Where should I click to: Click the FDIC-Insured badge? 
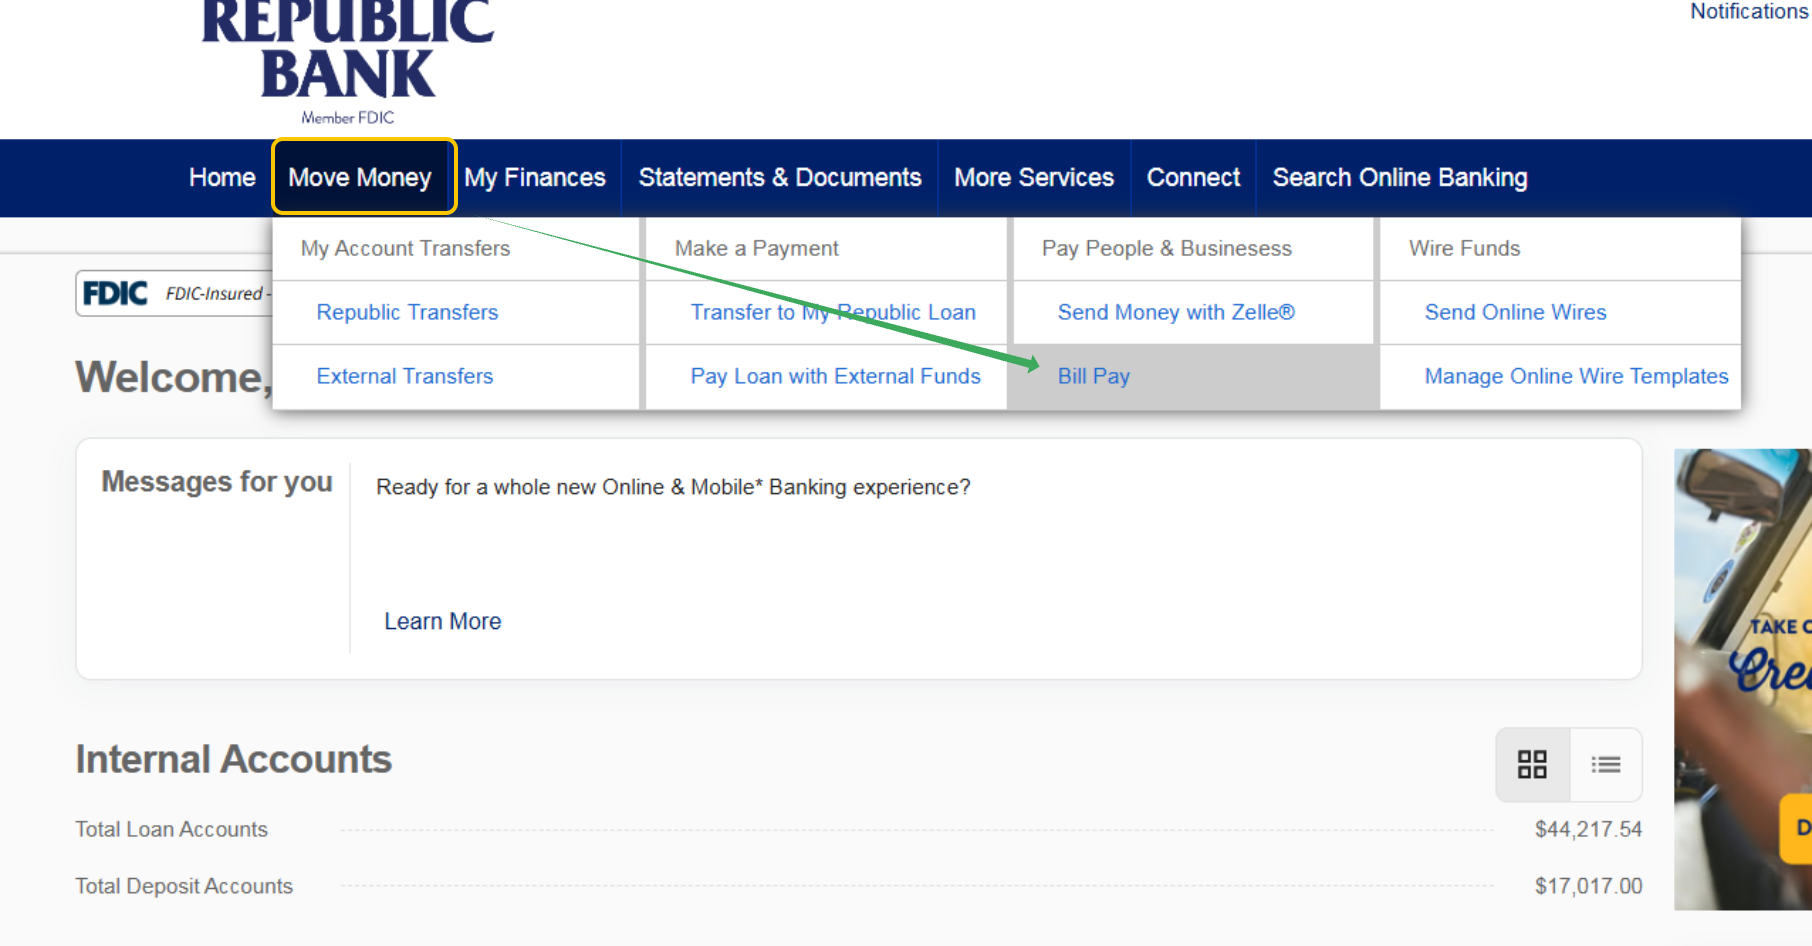pyautogui.click(x=175, y=293)
